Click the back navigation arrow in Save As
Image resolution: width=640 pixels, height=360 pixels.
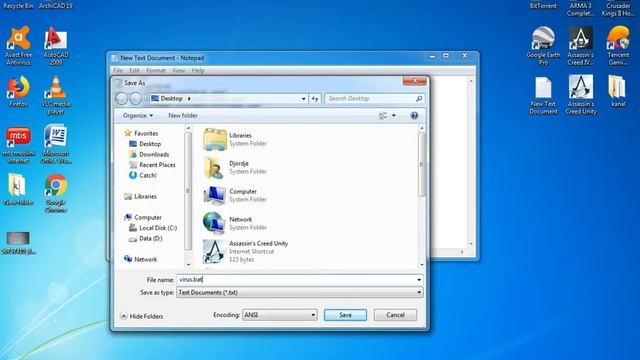pos(121,98)
